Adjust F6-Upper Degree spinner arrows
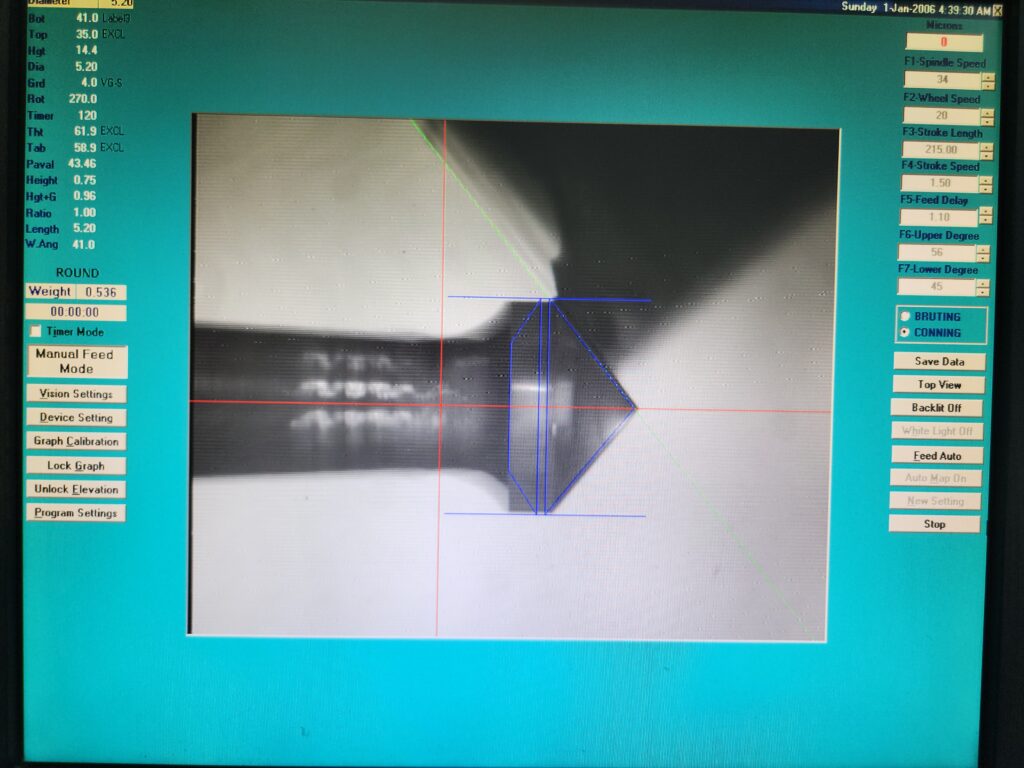This screenshot has width=1024, height=768. click(986, 253)
